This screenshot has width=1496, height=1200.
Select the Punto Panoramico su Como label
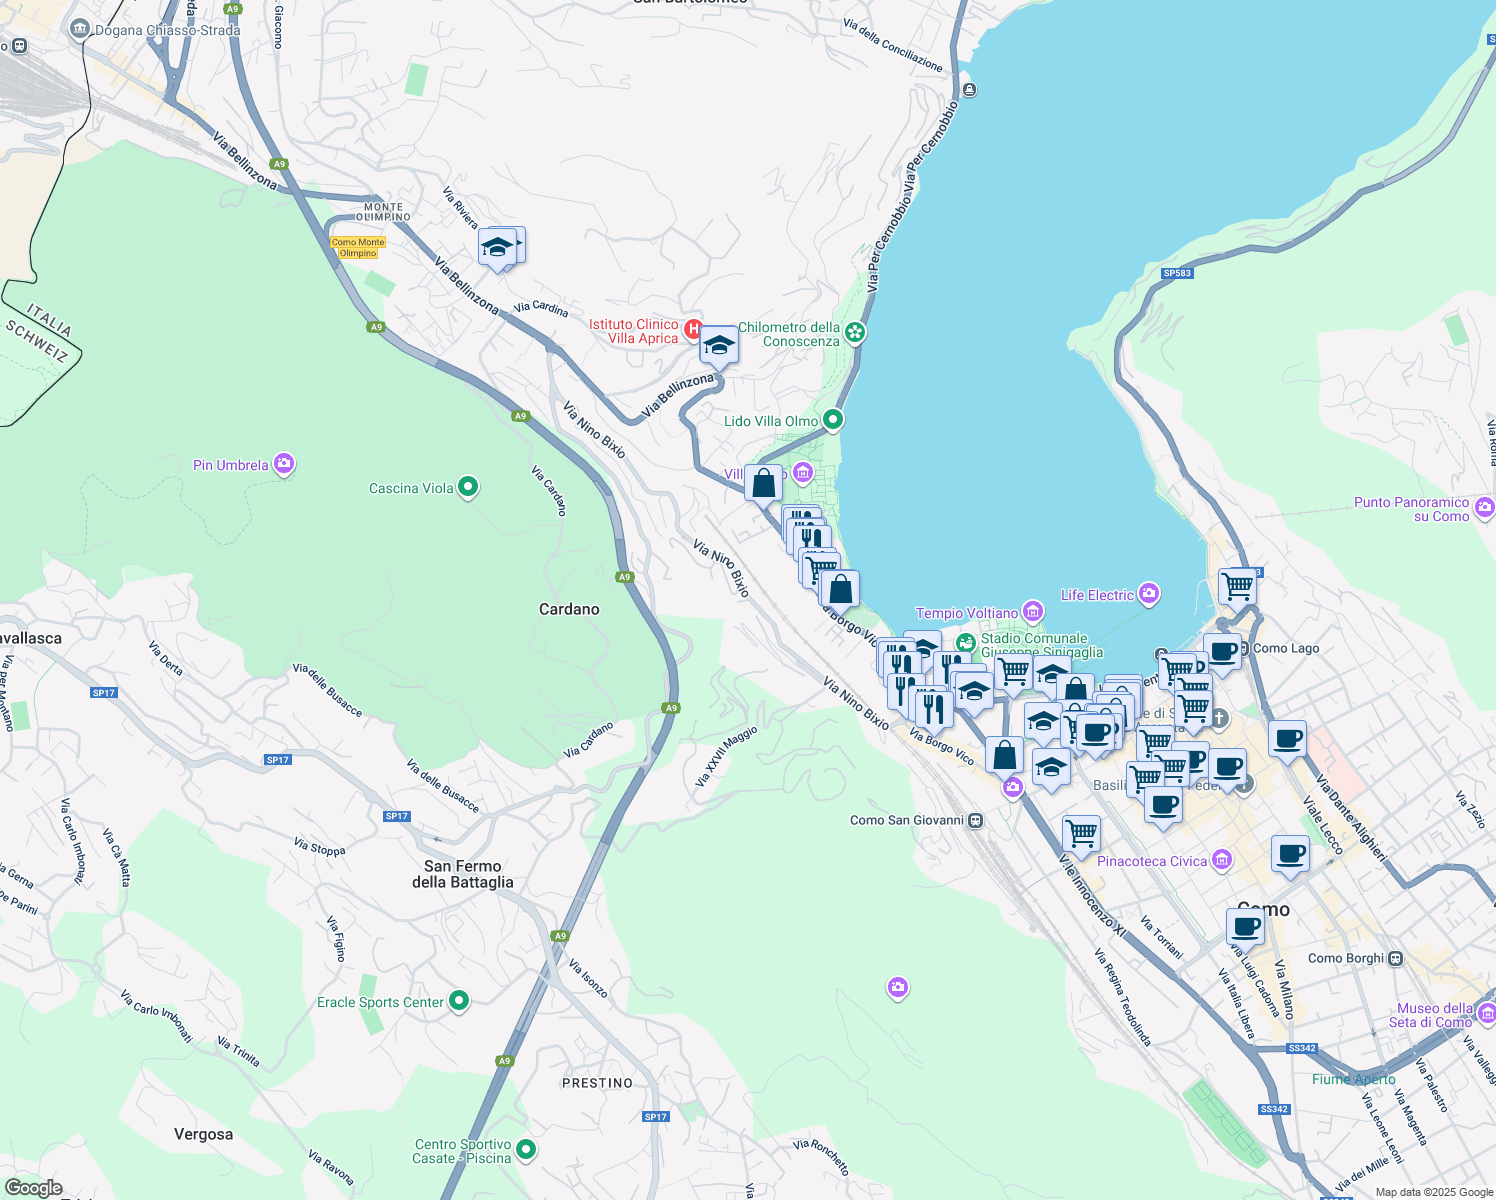[x=1411, y=509]
